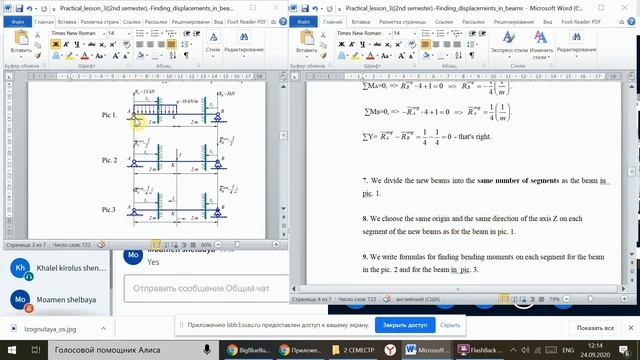Save the document in the left Word window
Viewport: 640px width, 360px height.
point(19,9)
